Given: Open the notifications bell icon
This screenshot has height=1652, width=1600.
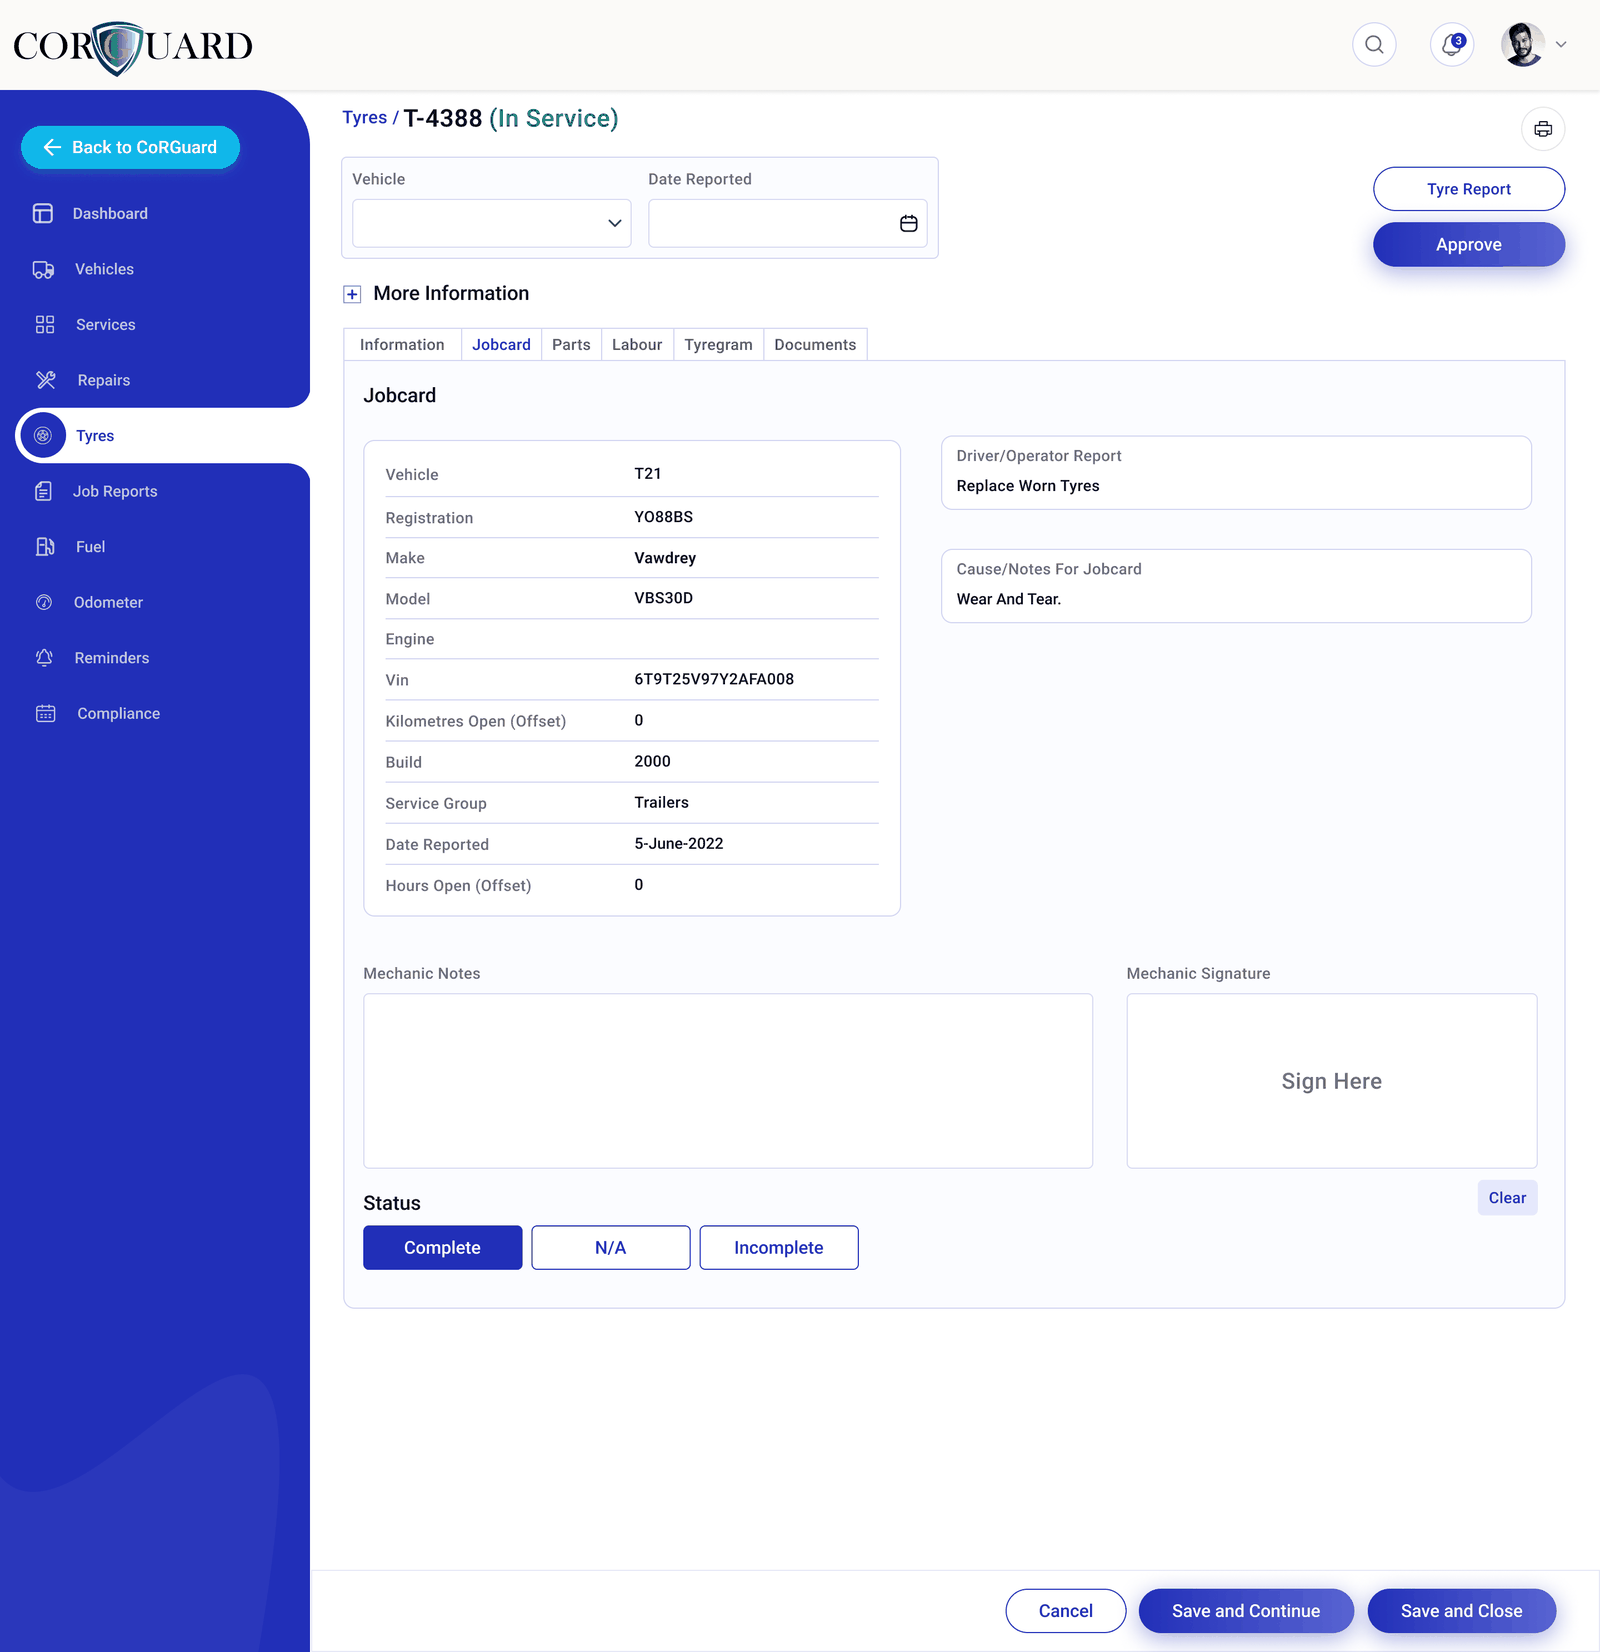Looking at the screenshot, I should (x=1452, y=45).
